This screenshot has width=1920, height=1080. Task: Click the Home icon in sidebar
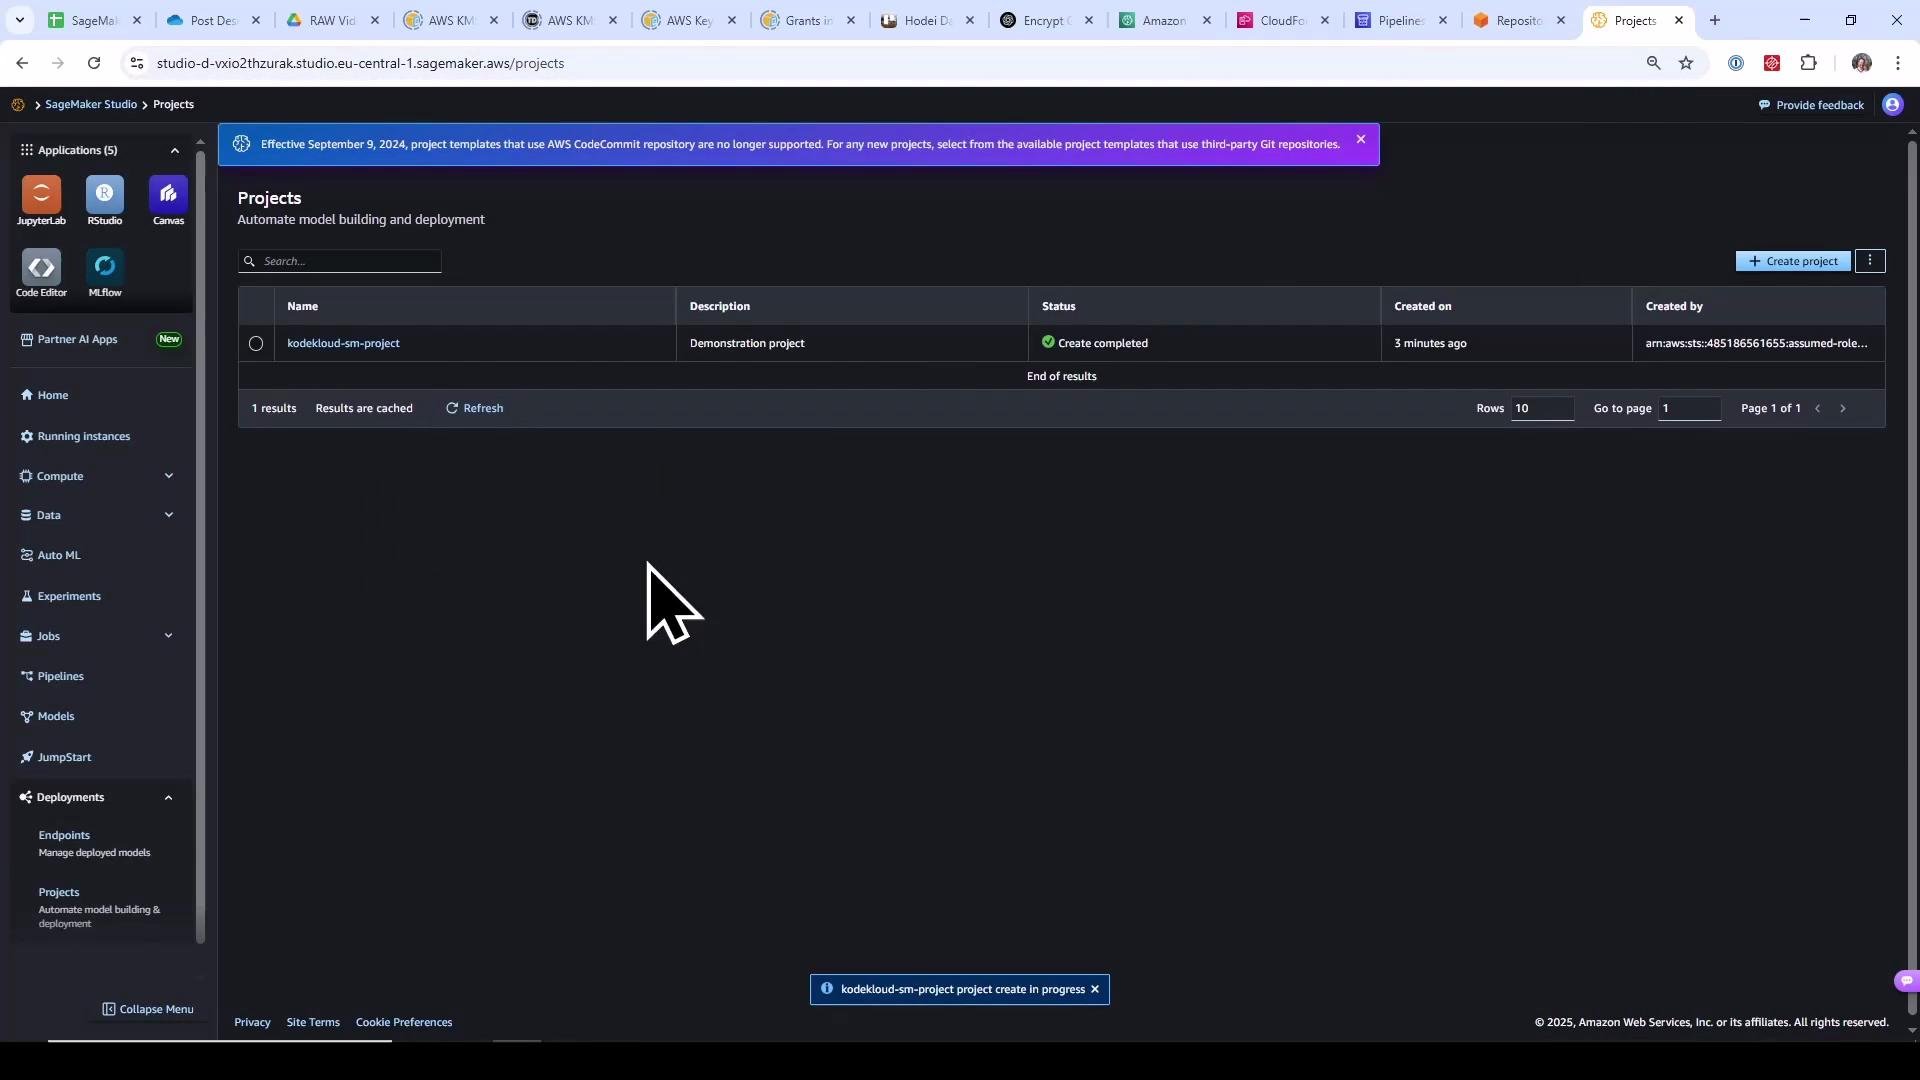27,395
